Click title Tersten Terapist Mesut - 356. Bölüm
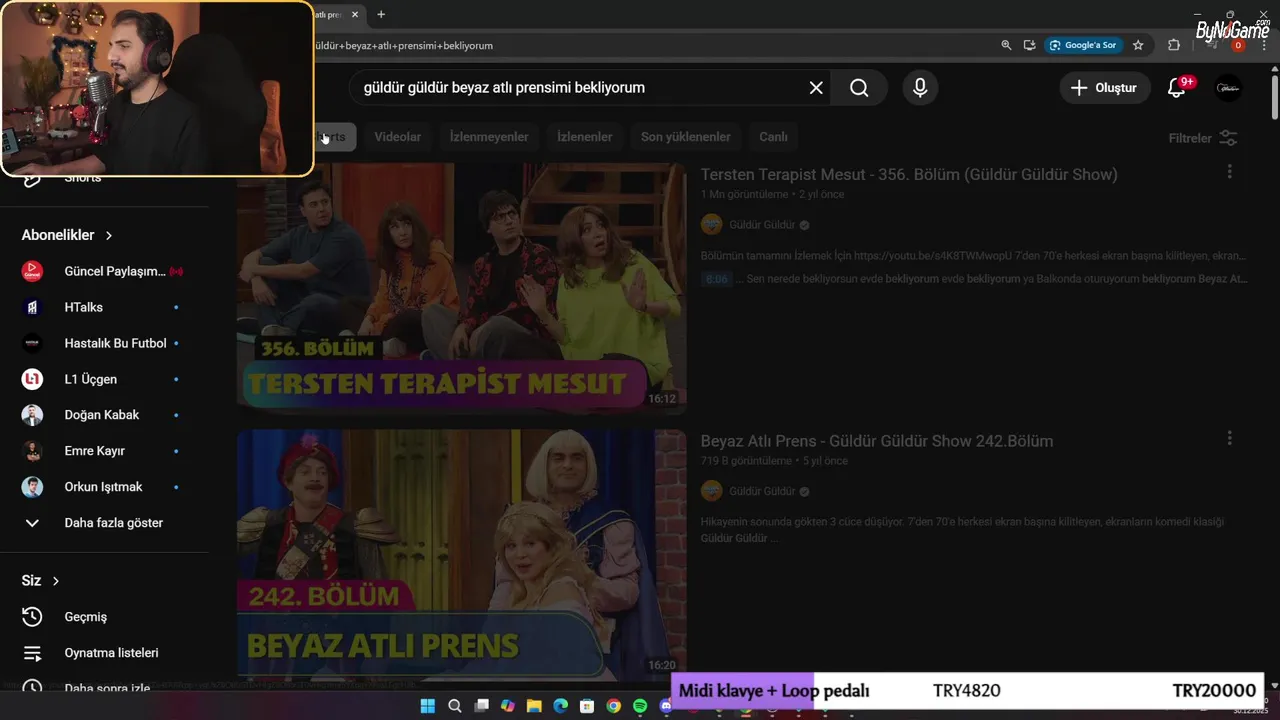The image size is (1280, 720). click(x=909, y=174)
